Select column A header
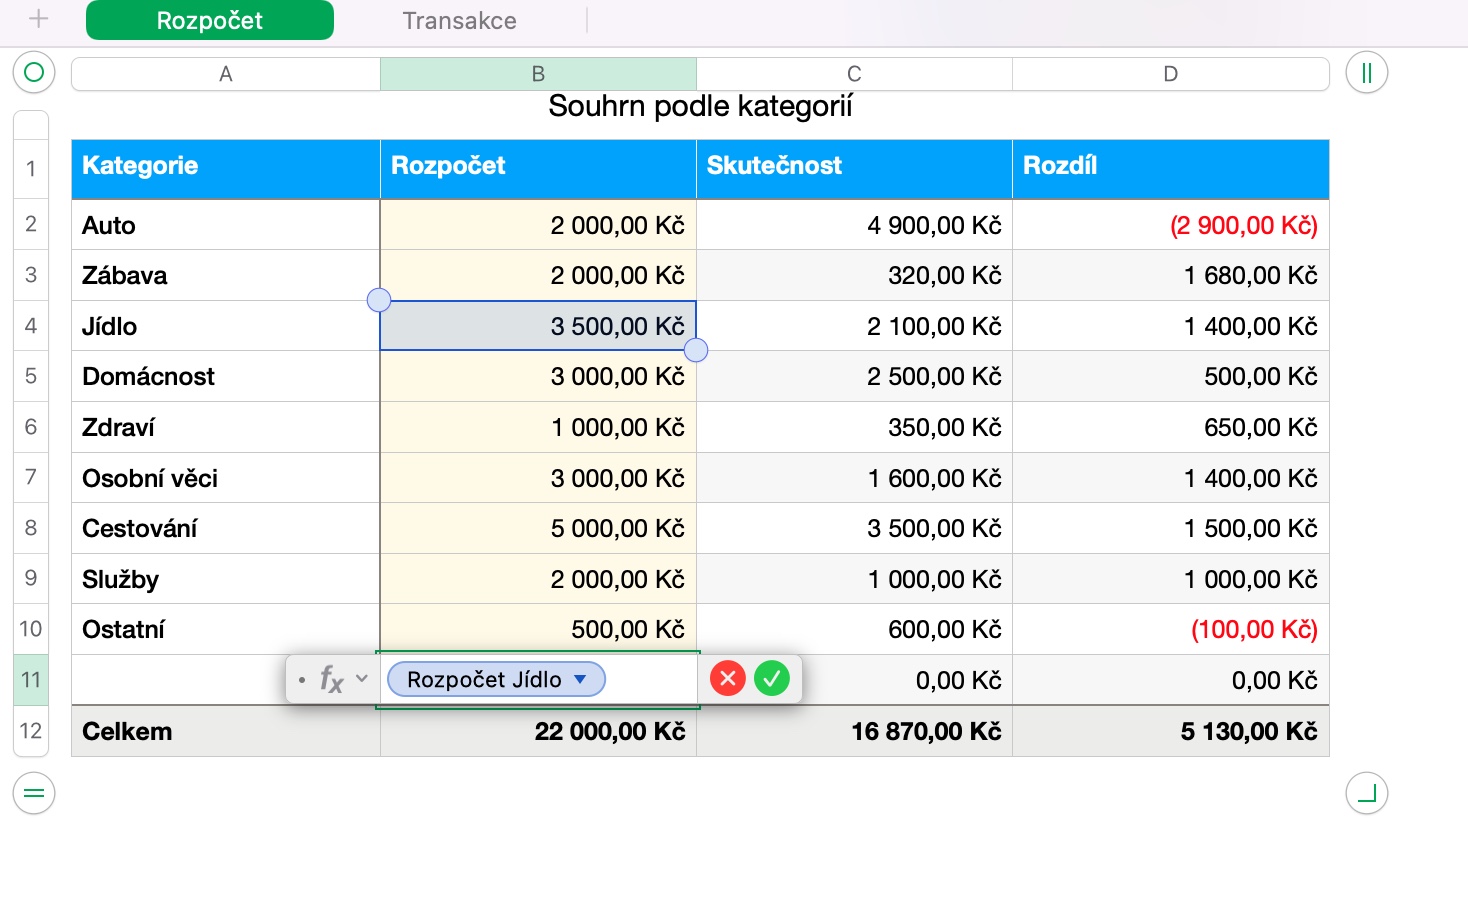Viewport: 1468px width, 922px height. point(226,74)
